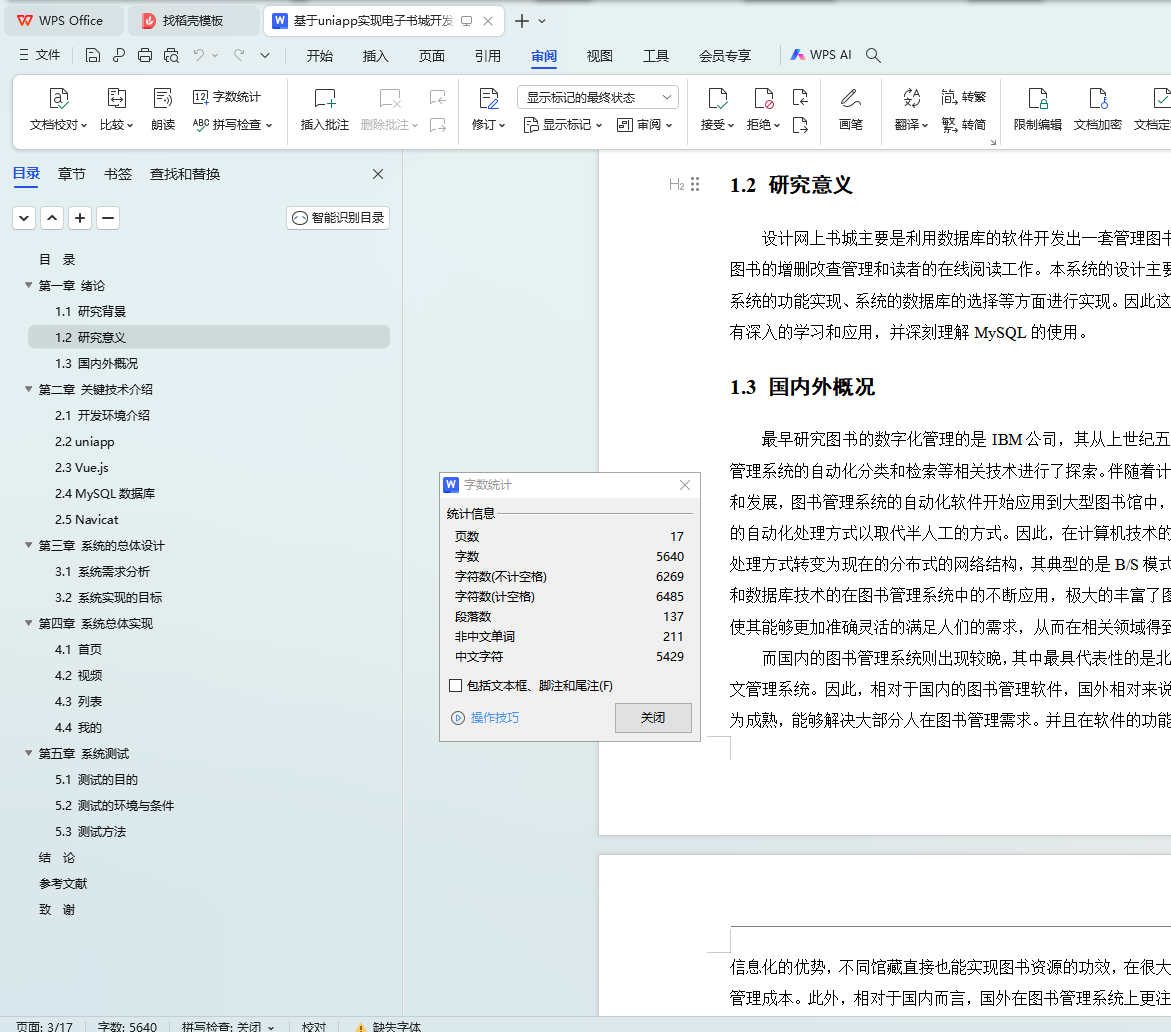Insert a comment with 插入批注
The width and height of the screenshot is (1171, 1032).
coord(325,110)
